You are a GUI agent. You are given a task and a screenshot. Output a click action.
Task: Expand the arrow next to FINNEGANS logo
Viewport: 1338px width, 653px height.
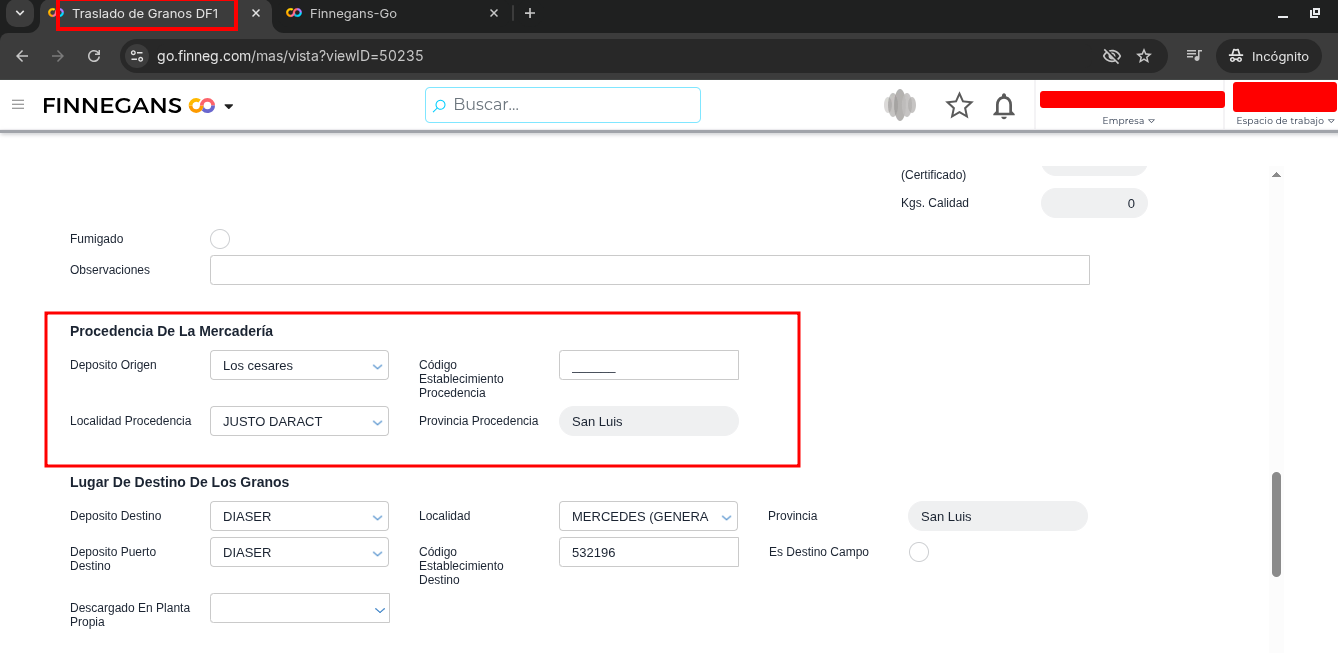[x=229, y=106]
